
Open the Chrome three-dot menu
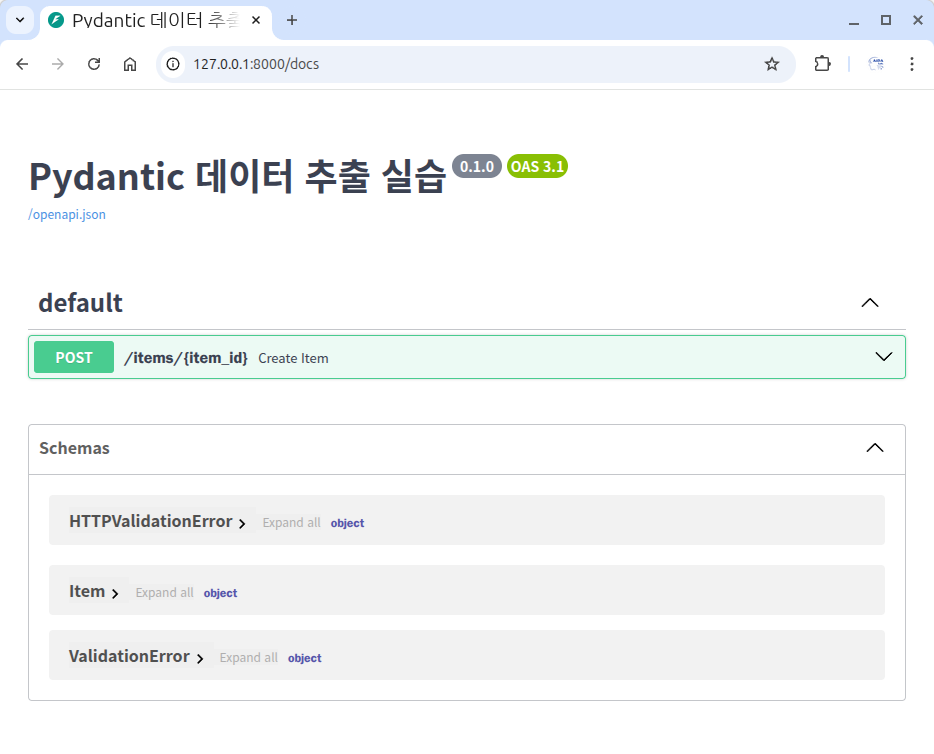point(912,64)
